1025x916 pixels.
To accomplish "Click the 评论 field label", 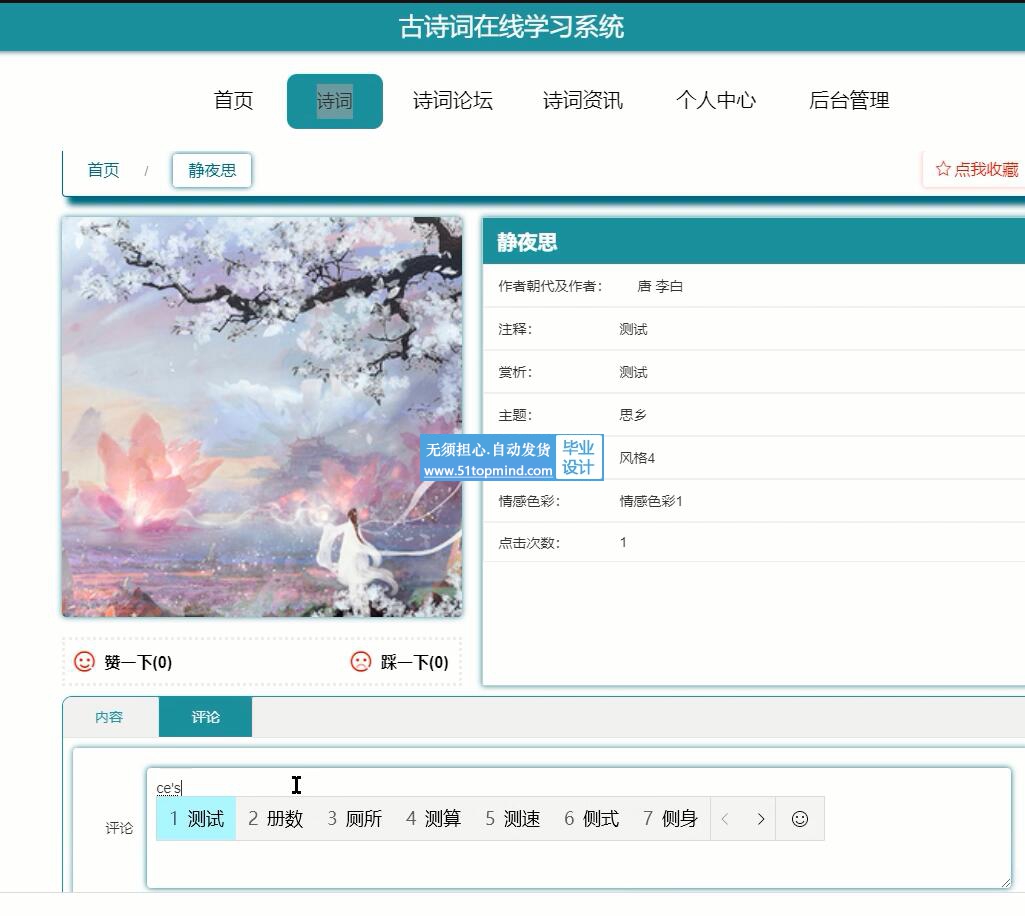I will pyautogui.click(x=119, y=828).
